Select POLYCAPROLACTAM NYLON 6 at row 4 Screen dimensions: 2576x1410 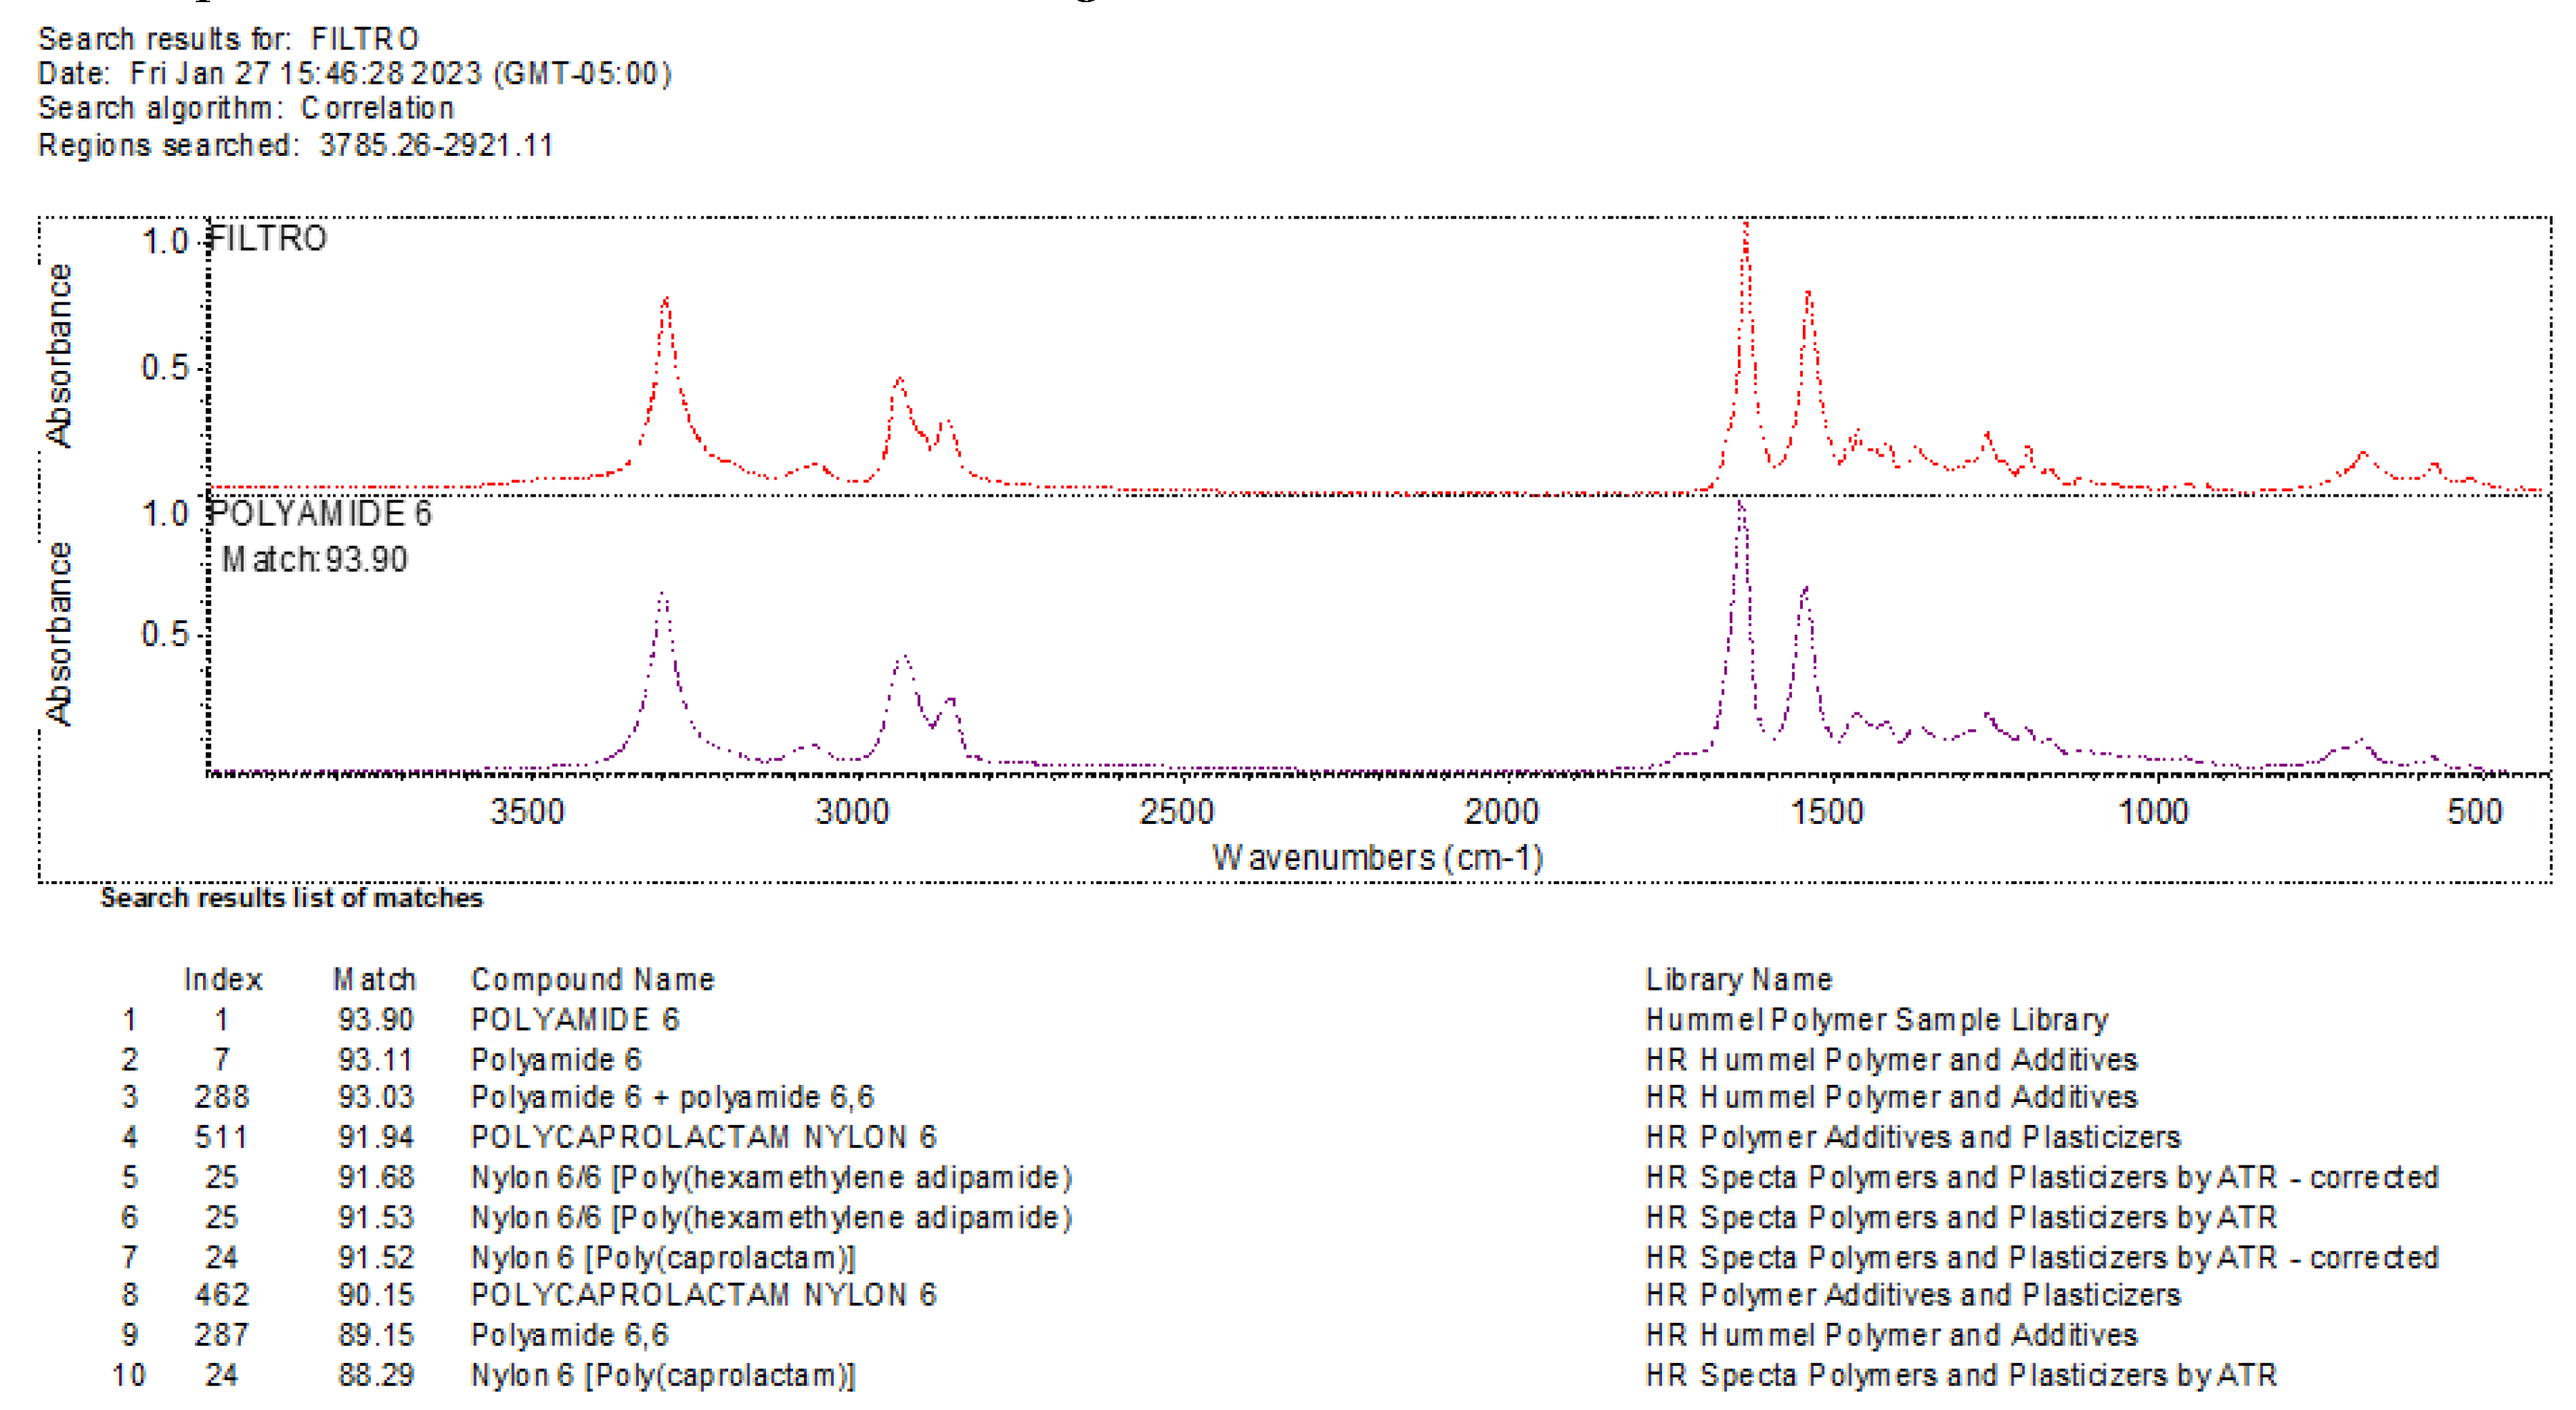point(705,1137)
